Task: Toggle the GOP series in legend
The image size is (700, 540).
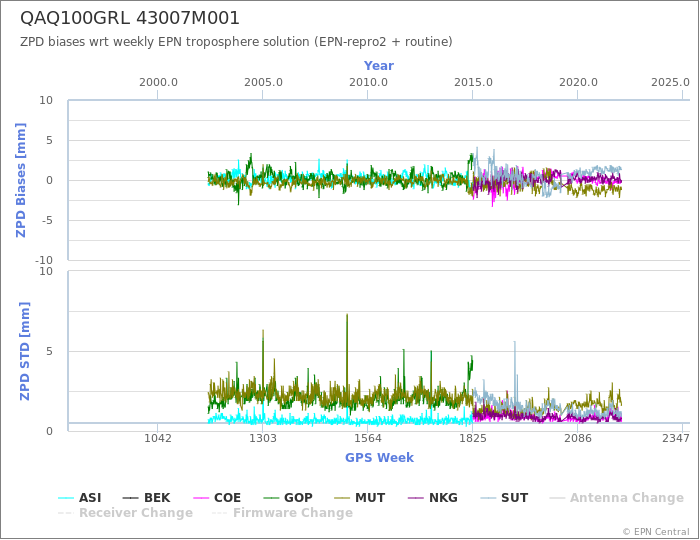Action: pos(288,498)
